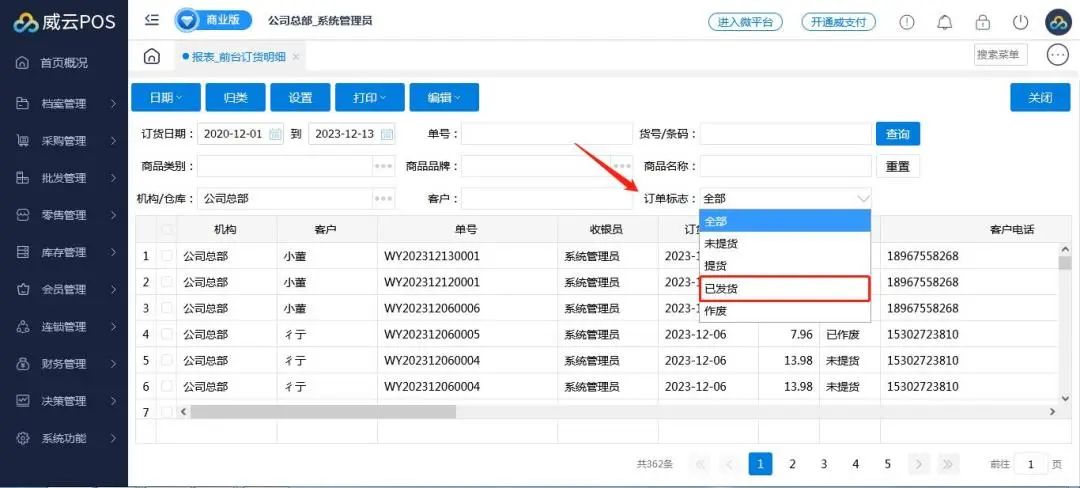Click the home icon next to tabs

point(151,56)
